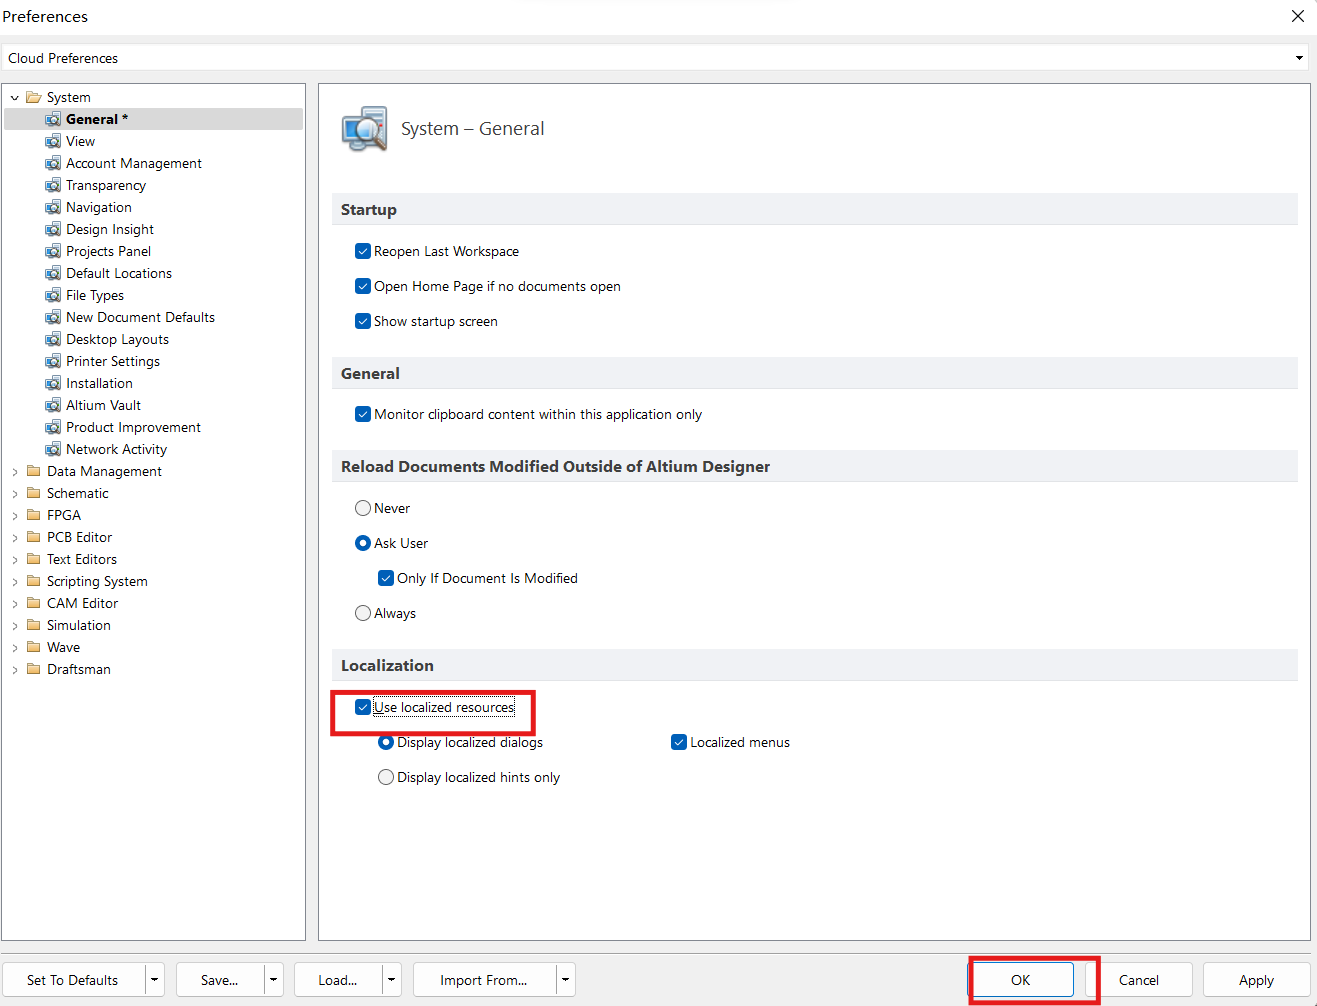Click the Import From... button
This screenshot has width=1317, height=1006.
click(485, 980)
